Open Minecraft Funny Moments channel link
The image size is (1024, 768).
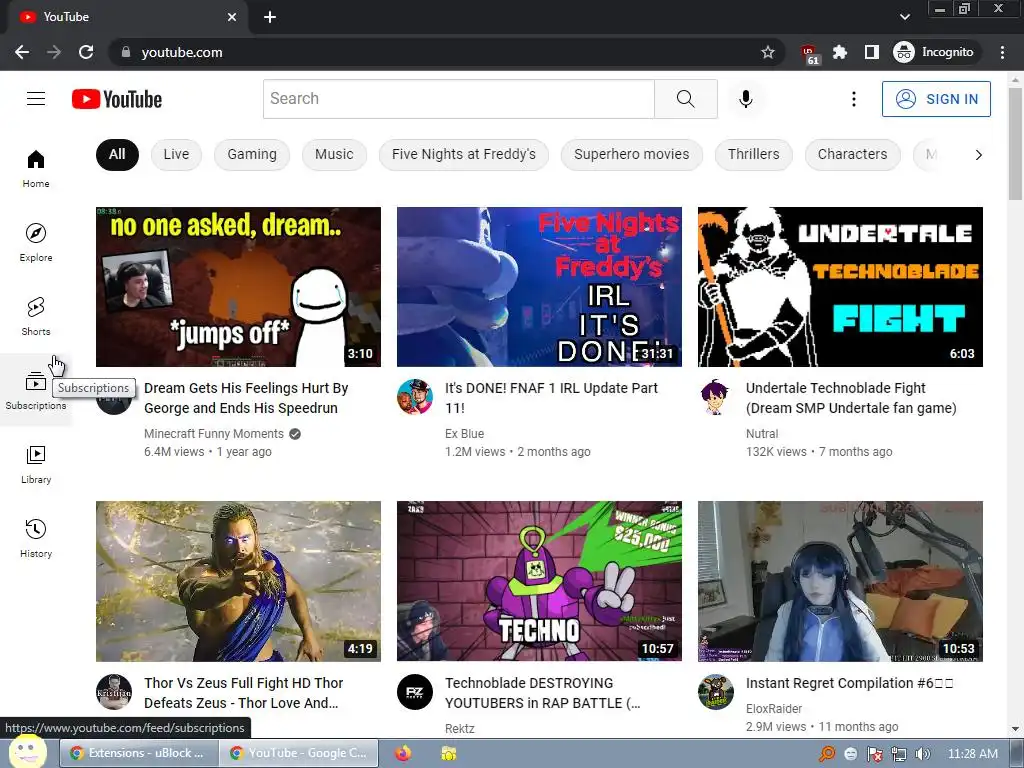[214, 434]
